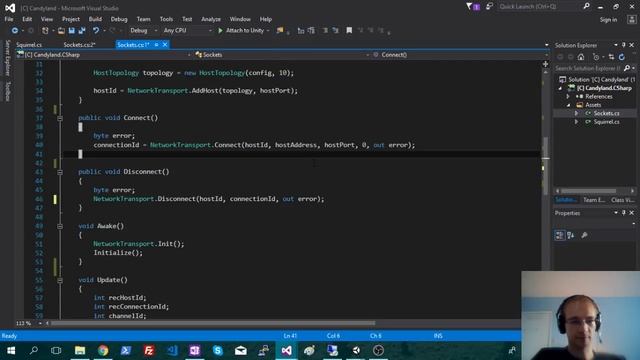Expand the References node
This screenshot has height=360, width=640.
click(568, 97)
